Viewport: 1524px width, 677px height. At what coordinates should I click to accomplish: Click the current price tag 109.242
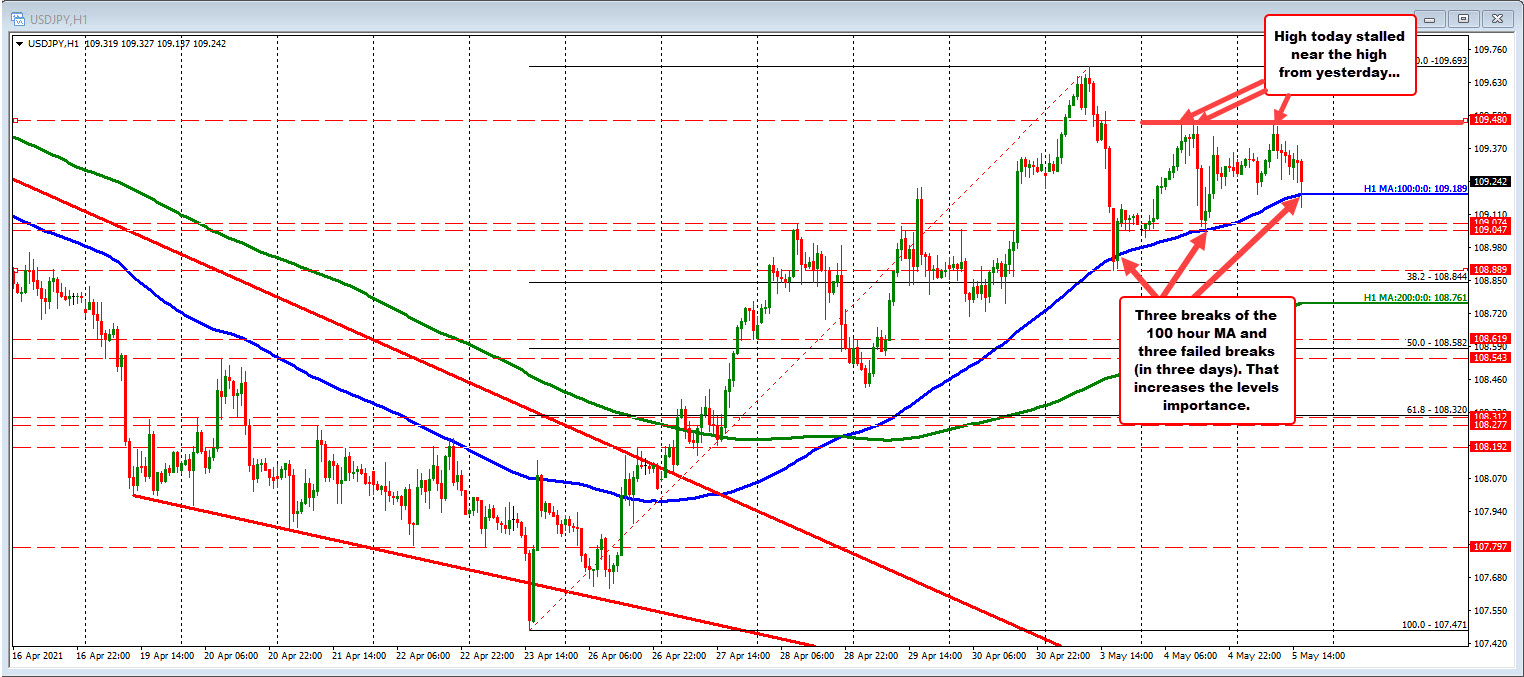click(x=1489, y=181)
